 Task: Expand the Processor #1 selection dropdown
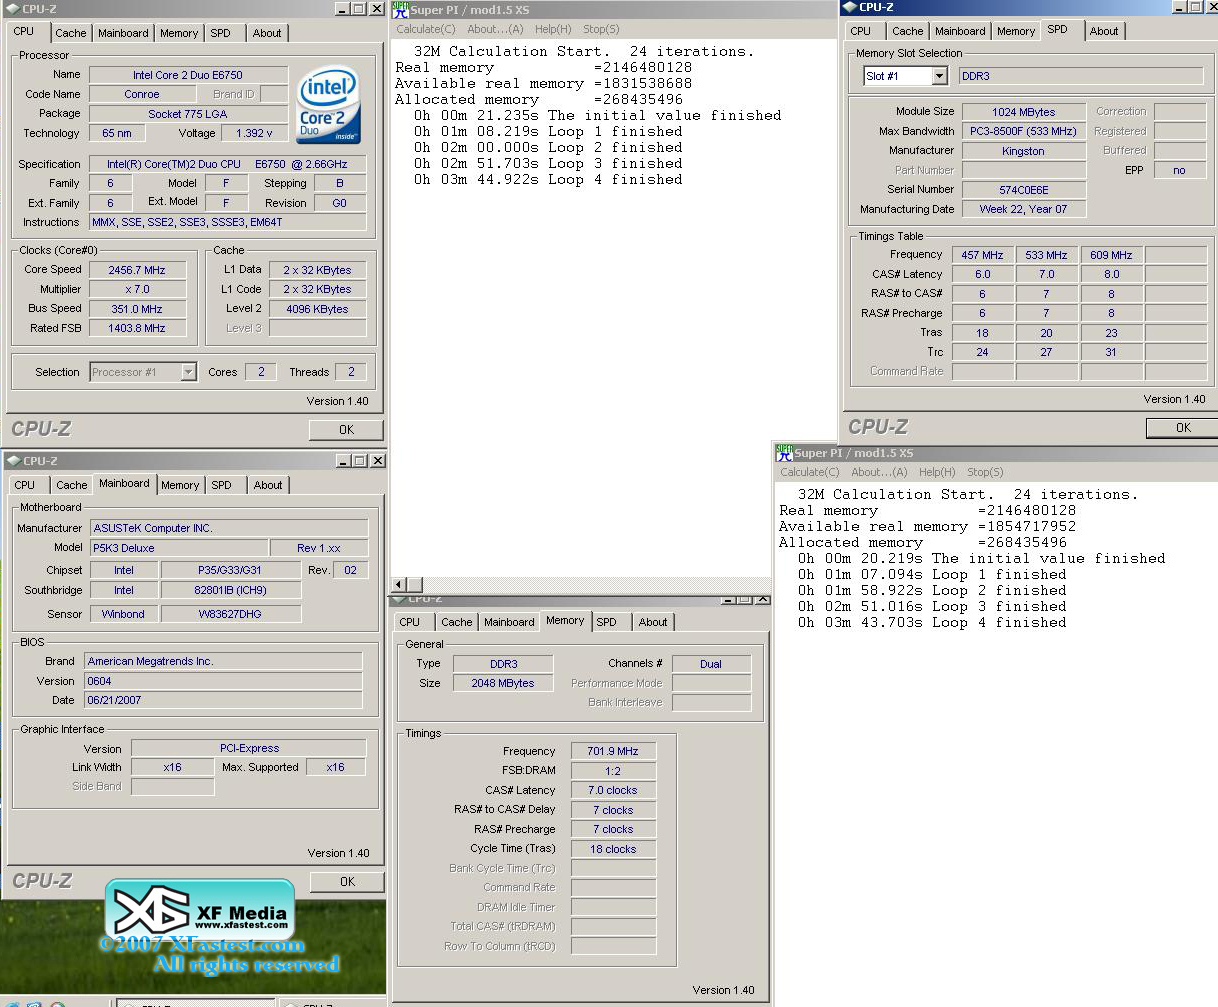point(188,372)
